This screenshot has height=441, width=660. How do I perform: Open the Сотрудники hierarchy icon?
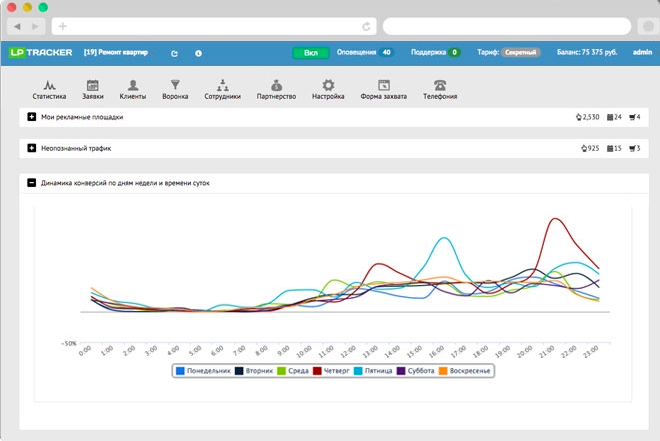point(223,86)
